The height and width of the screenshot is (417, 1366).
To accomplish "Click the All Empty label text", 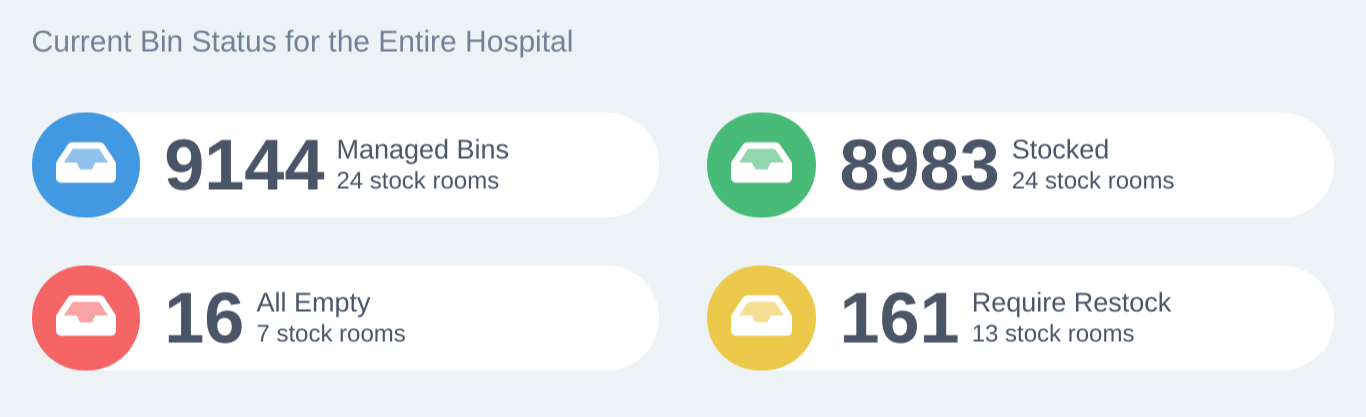I will tap(313, 303).
